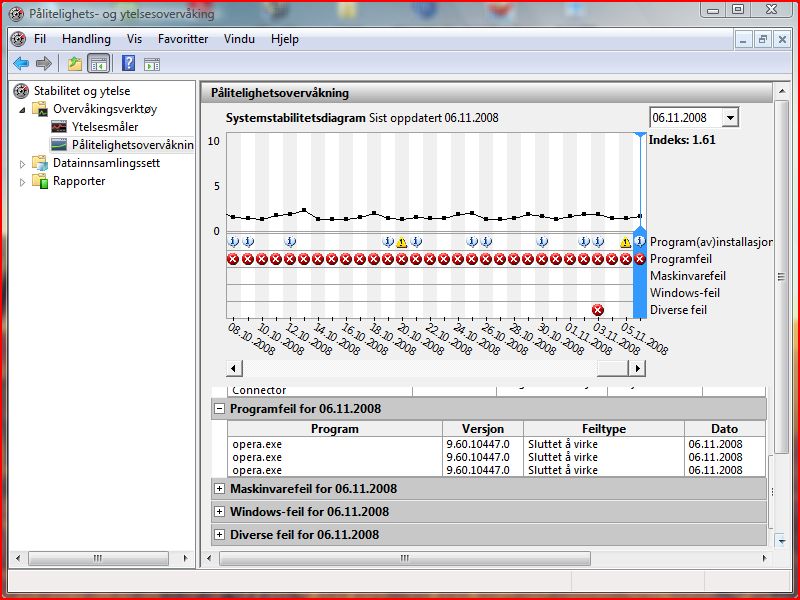Click the chart timeline scrollbar thumb

(x=612, y=368)
